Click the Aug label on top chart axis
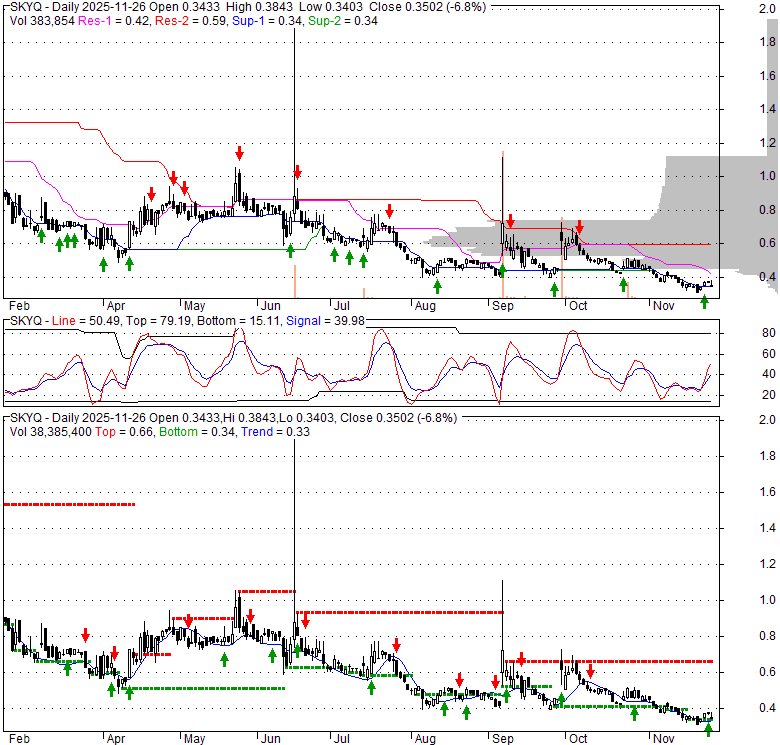 click(x=425, y=305)
